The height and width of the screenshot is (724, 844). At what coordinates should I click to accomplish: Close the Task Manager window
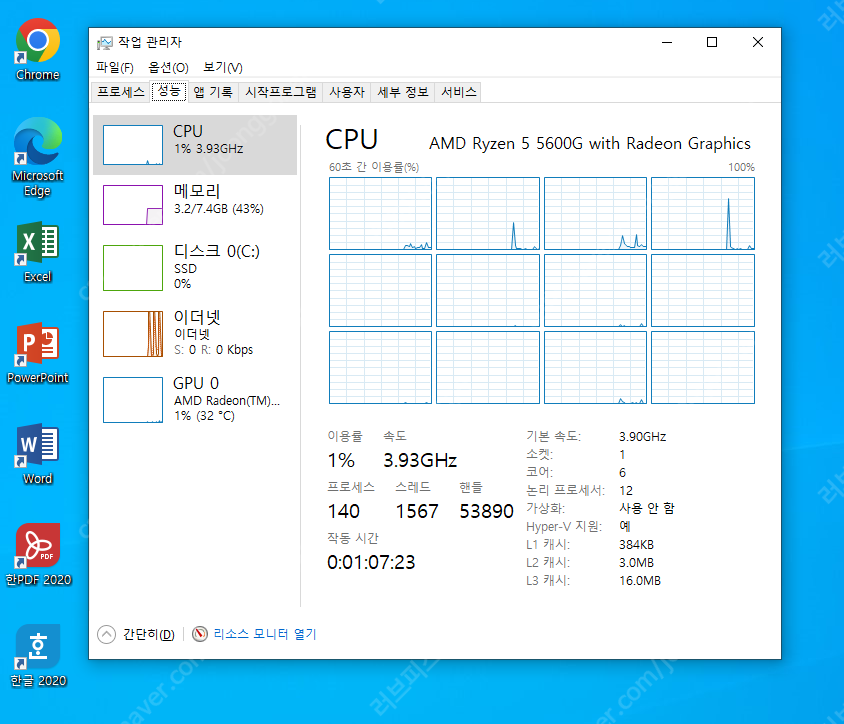(x=757, y=42)
